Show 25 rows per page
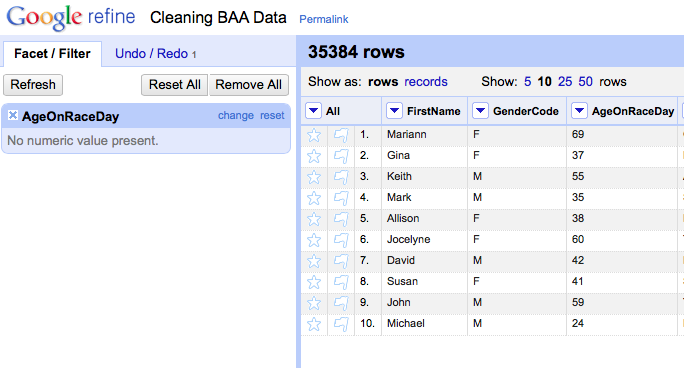This screenshot has width=684, height=368. 565,82
